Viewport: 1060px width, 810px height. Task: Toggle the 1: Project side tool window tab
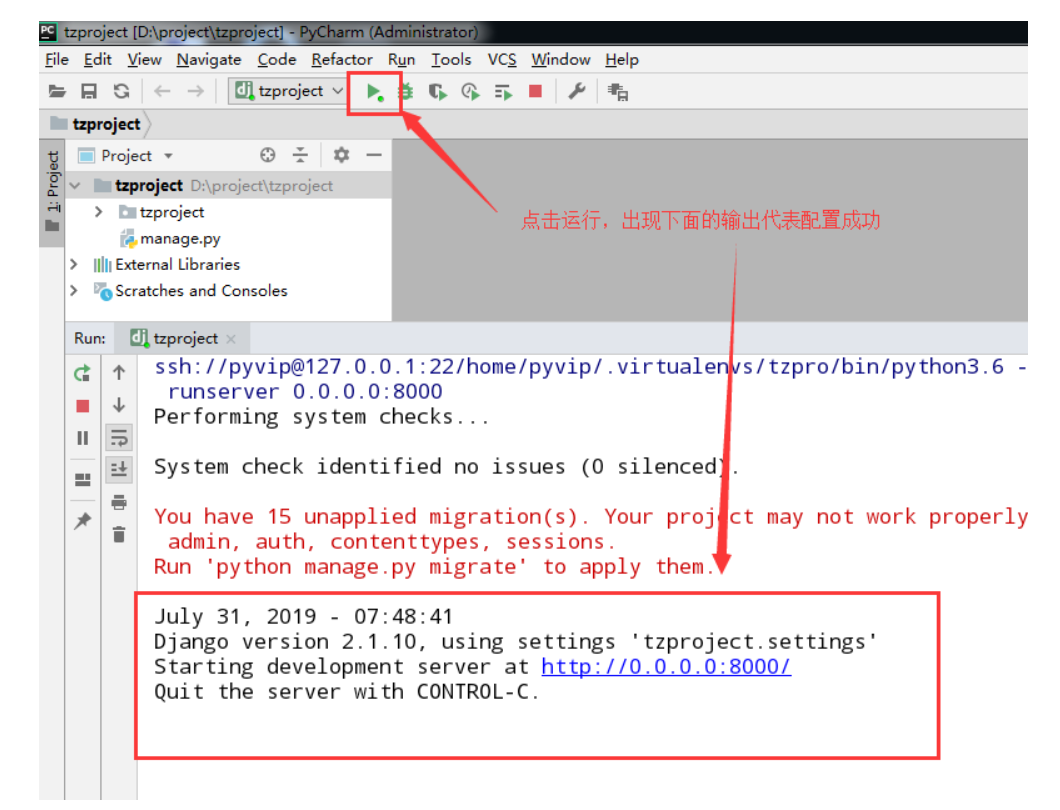point(53,191)
